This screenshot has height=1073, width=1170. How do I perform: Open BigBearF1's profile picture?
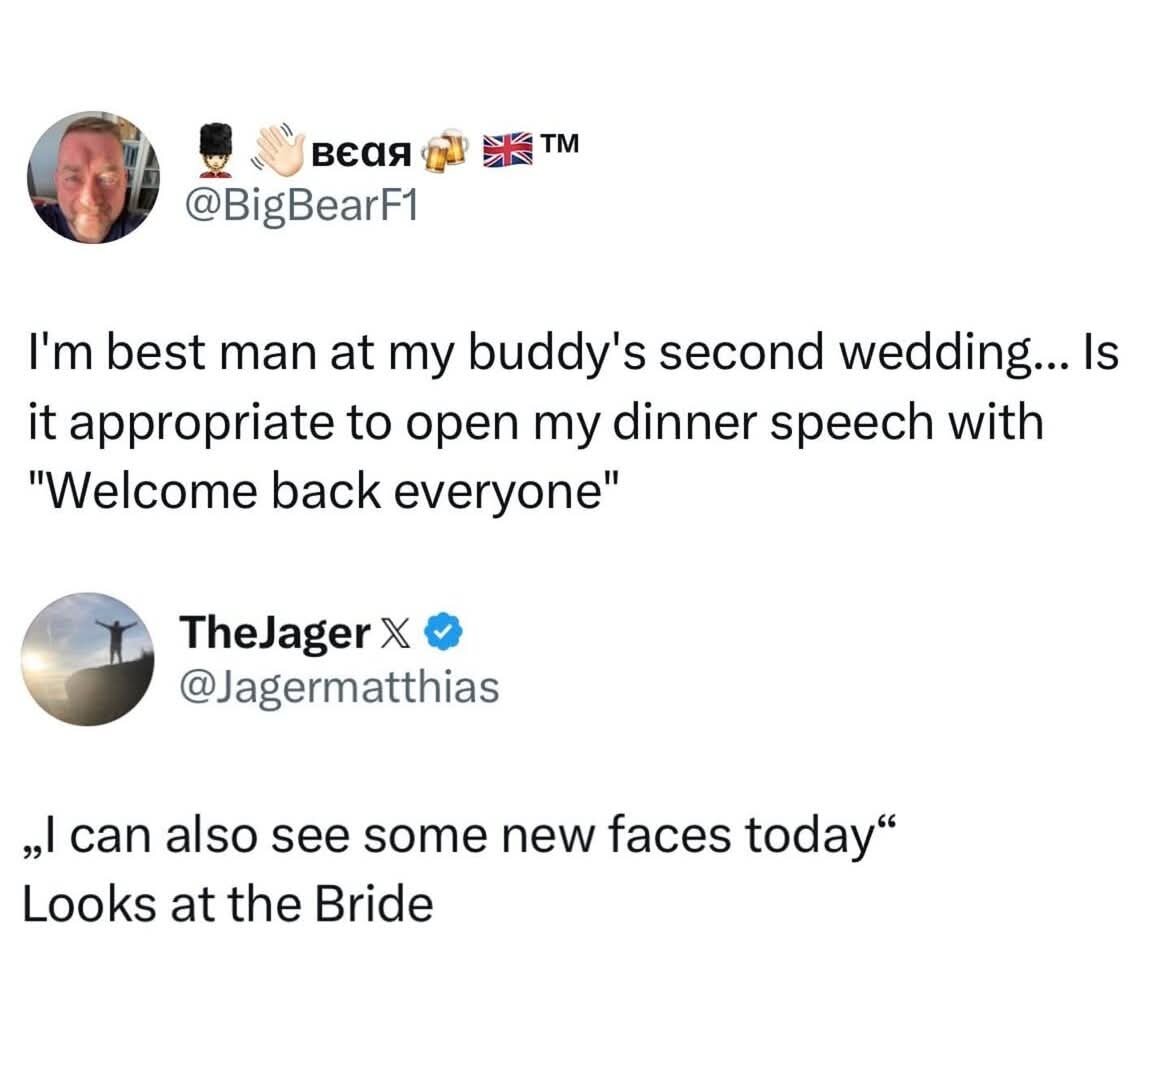(94, 177)
